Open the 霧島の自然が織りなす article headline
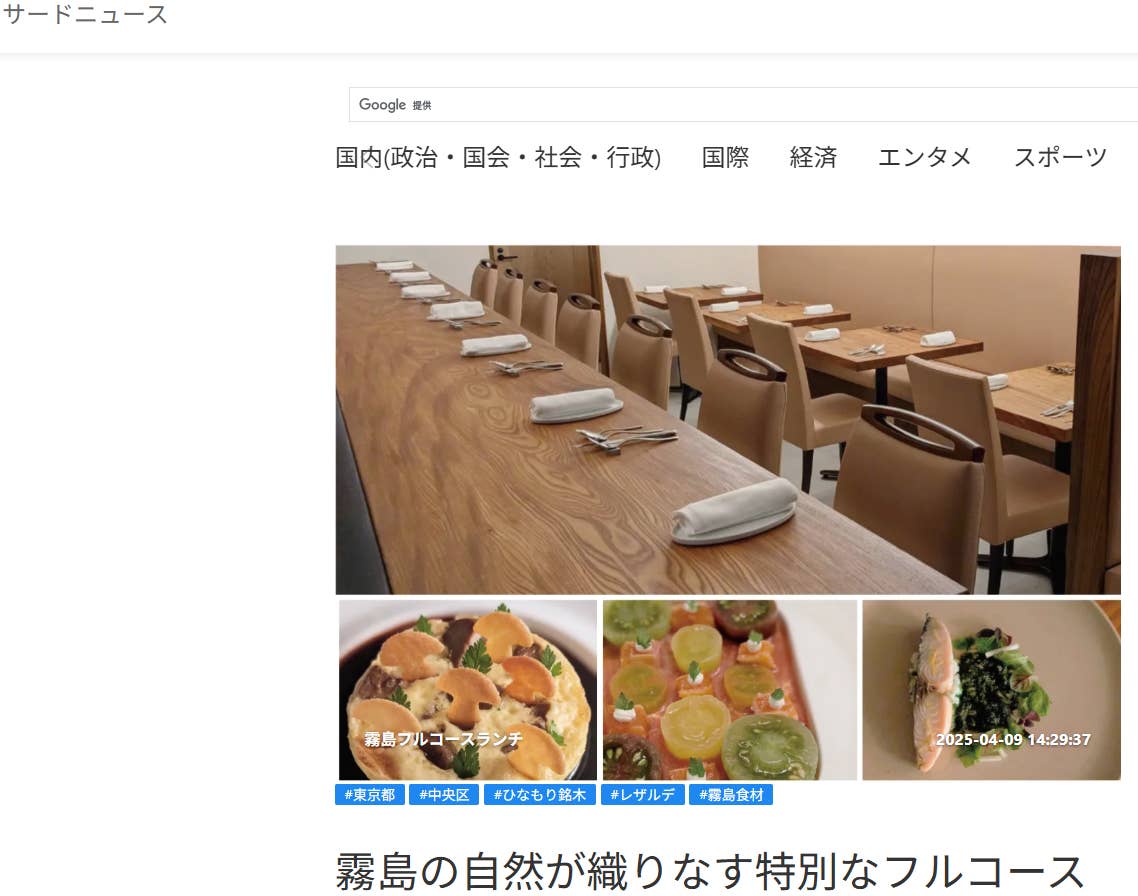The image size is (1138, 896). (x=709, y=871)
